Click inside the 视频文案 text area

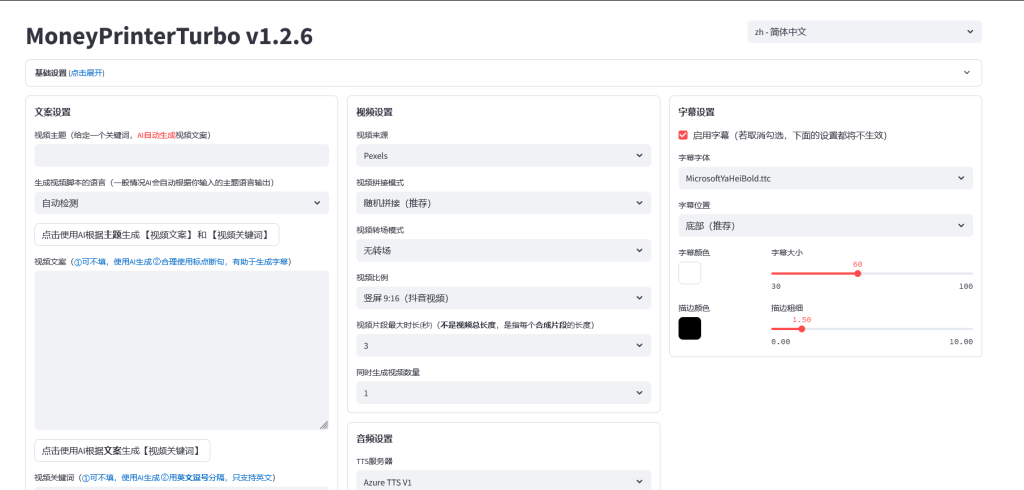click(x=181, y=350)
